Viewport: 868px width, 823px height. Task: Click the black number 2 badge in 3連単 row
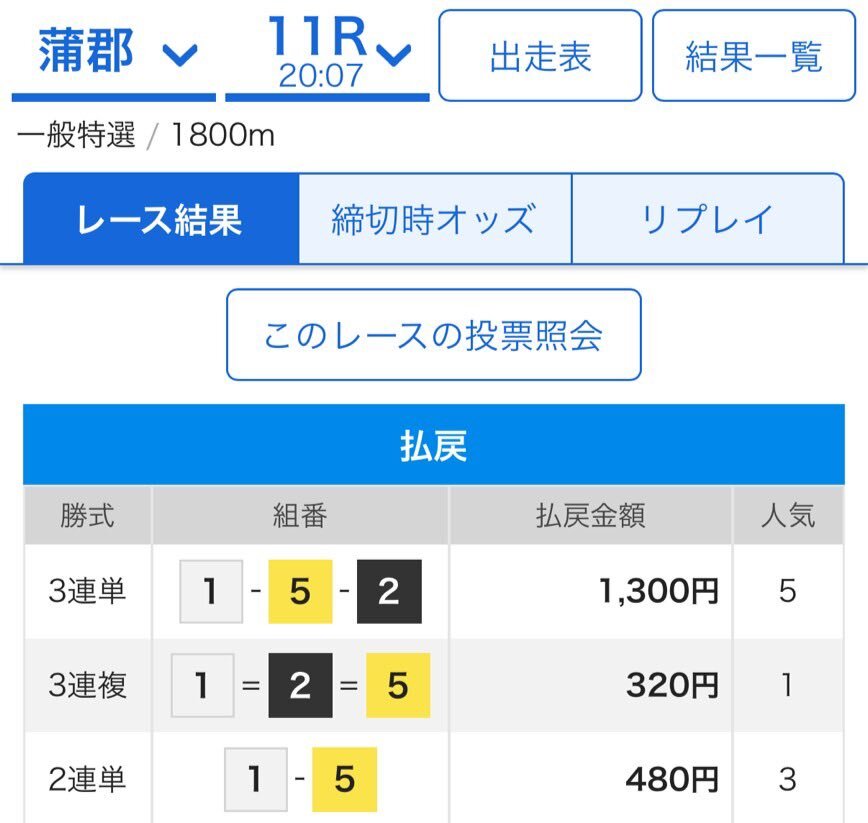click(x=389, y=592)
